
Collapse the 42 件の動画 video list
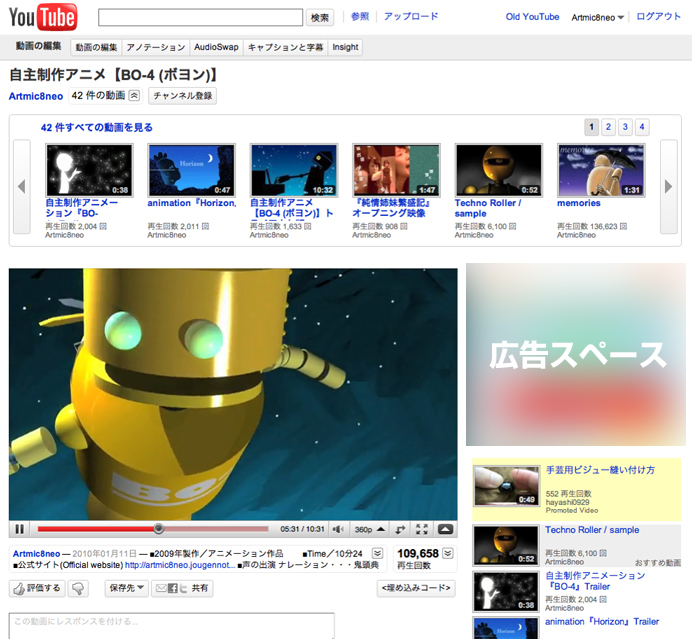point(134,95)
